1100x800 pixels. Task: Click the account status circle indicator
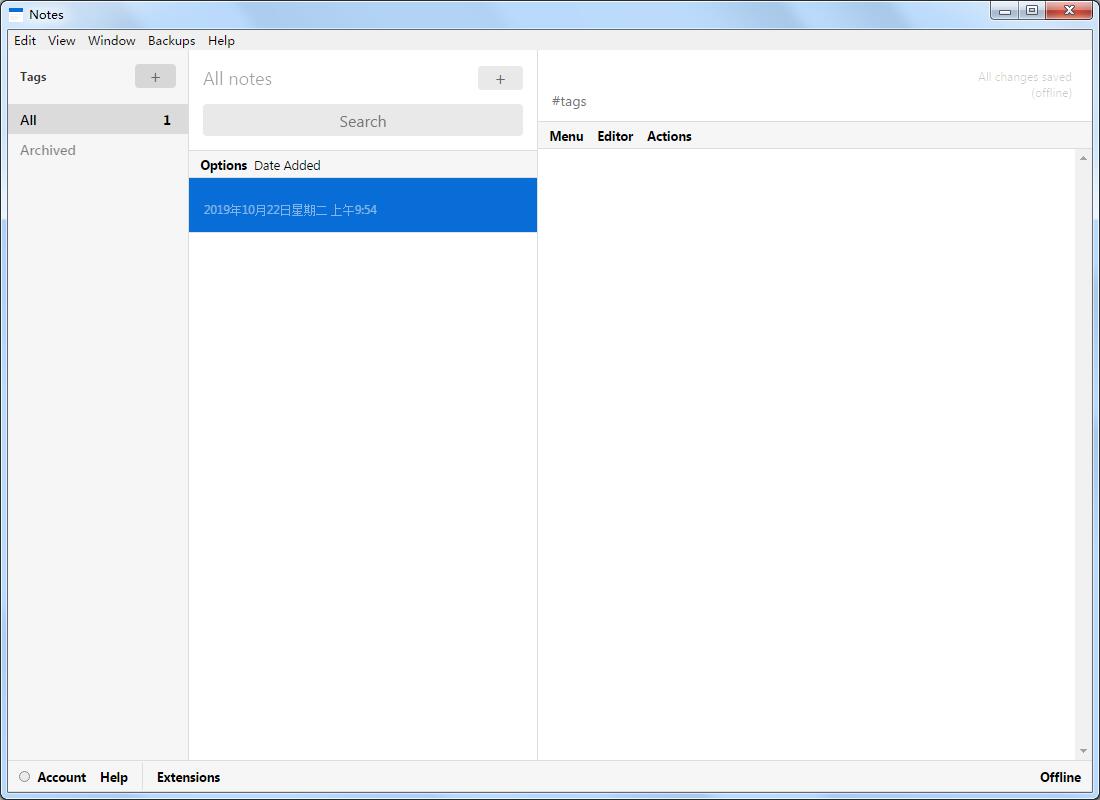tap(25, 777)
